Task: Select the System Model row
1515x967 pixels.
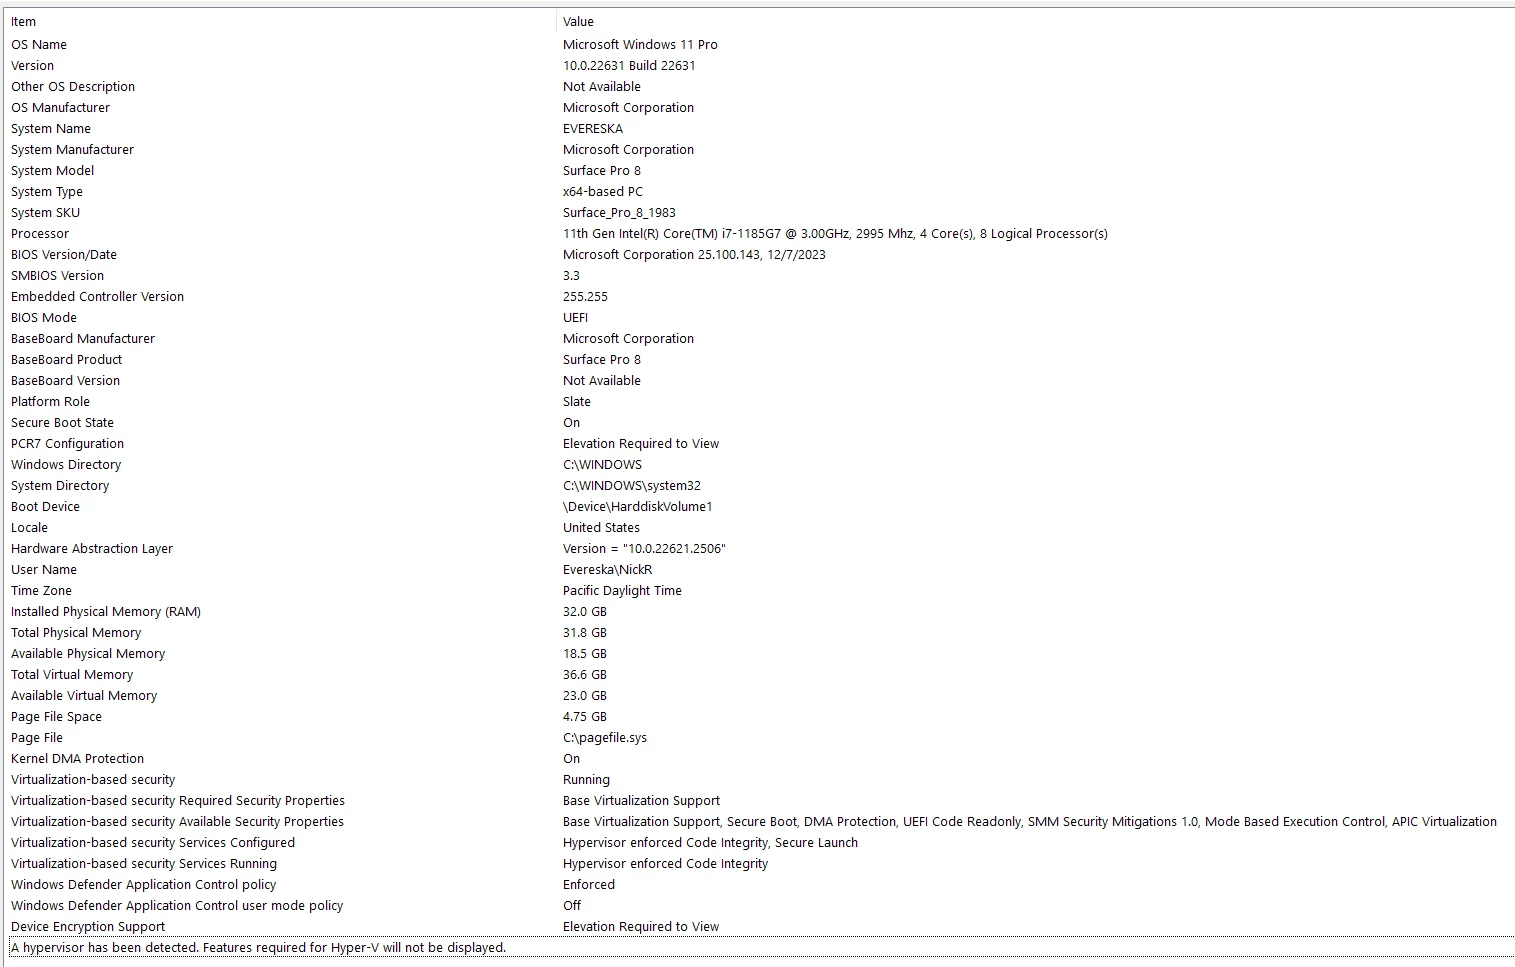Action: (x=757, y=170)
